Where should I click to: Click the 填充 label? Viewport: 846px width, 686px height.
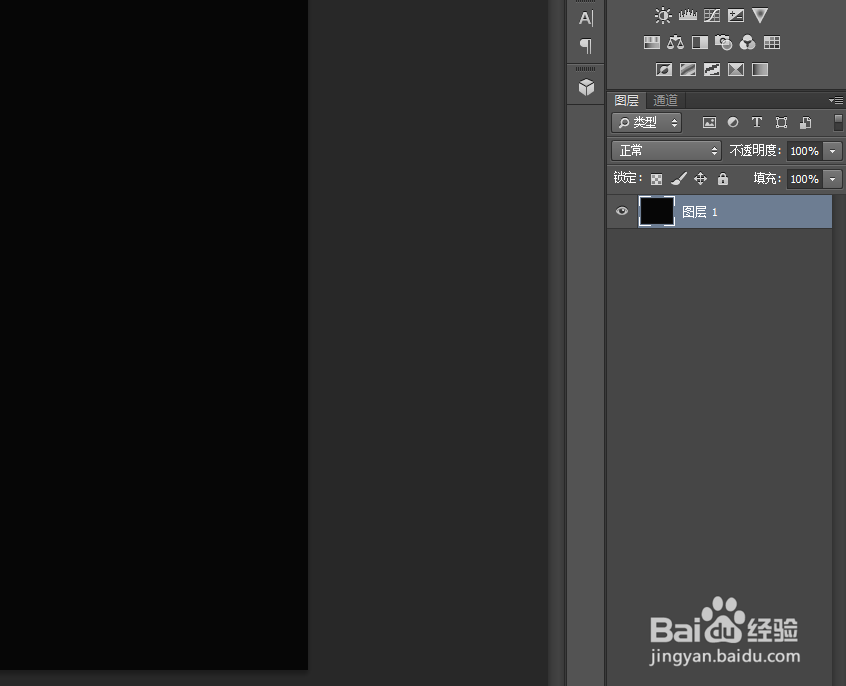[767, 178]
